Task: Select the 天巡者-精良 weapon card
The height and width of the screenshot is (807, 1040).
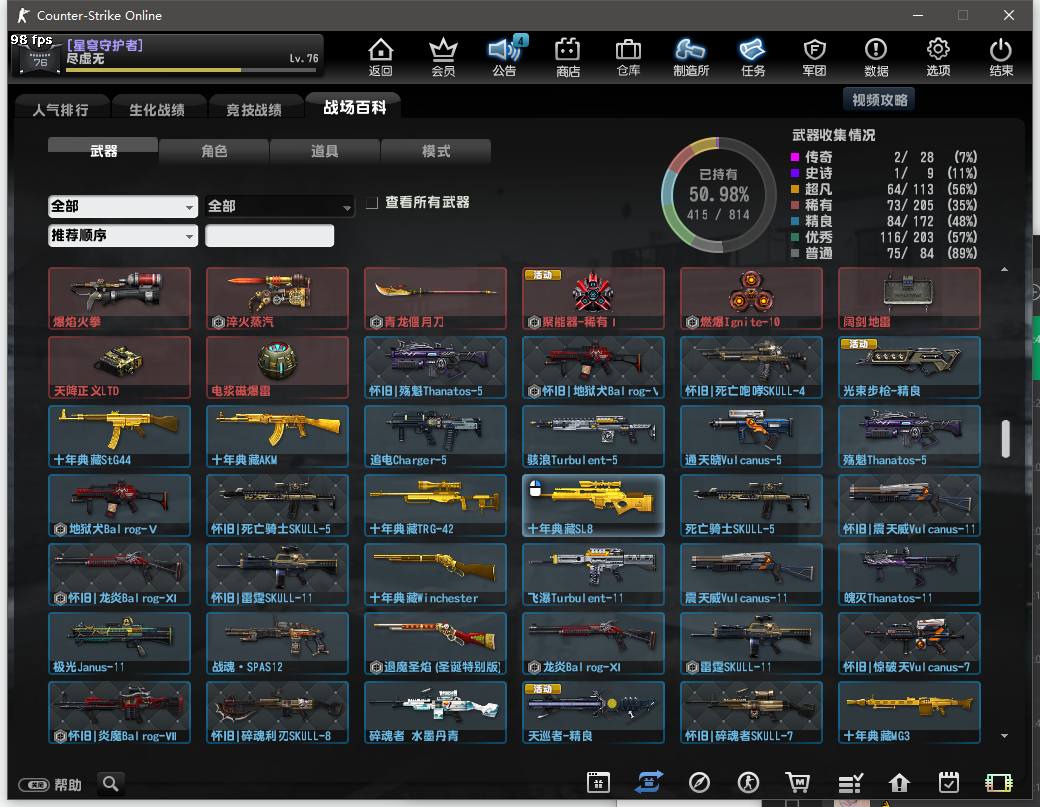Action: (593, 712)
